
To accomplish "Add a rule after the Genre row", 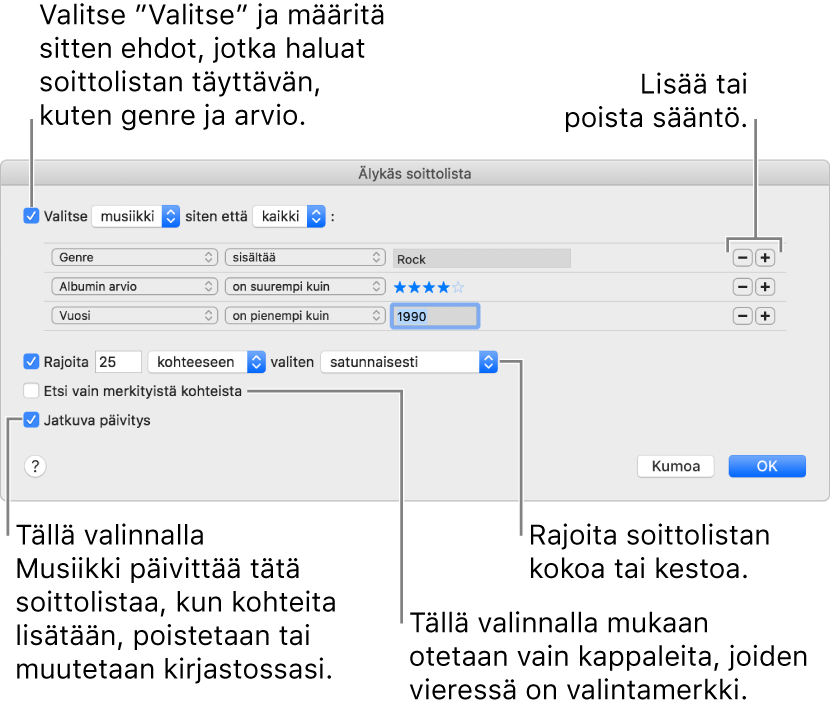I will point(765,258).
